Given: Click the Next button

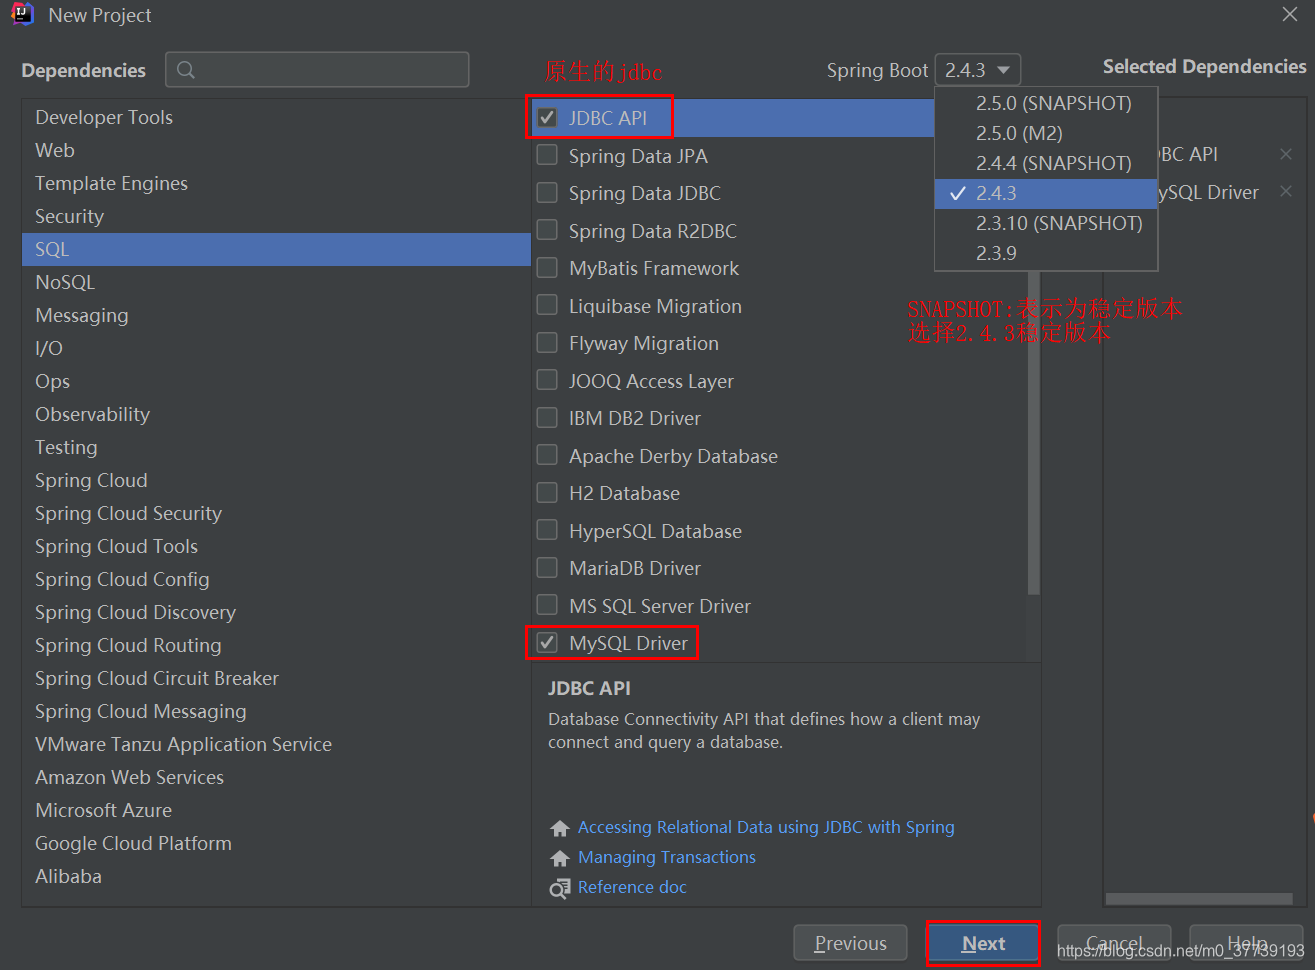Looking at the screenshot, I should point(983,943).
